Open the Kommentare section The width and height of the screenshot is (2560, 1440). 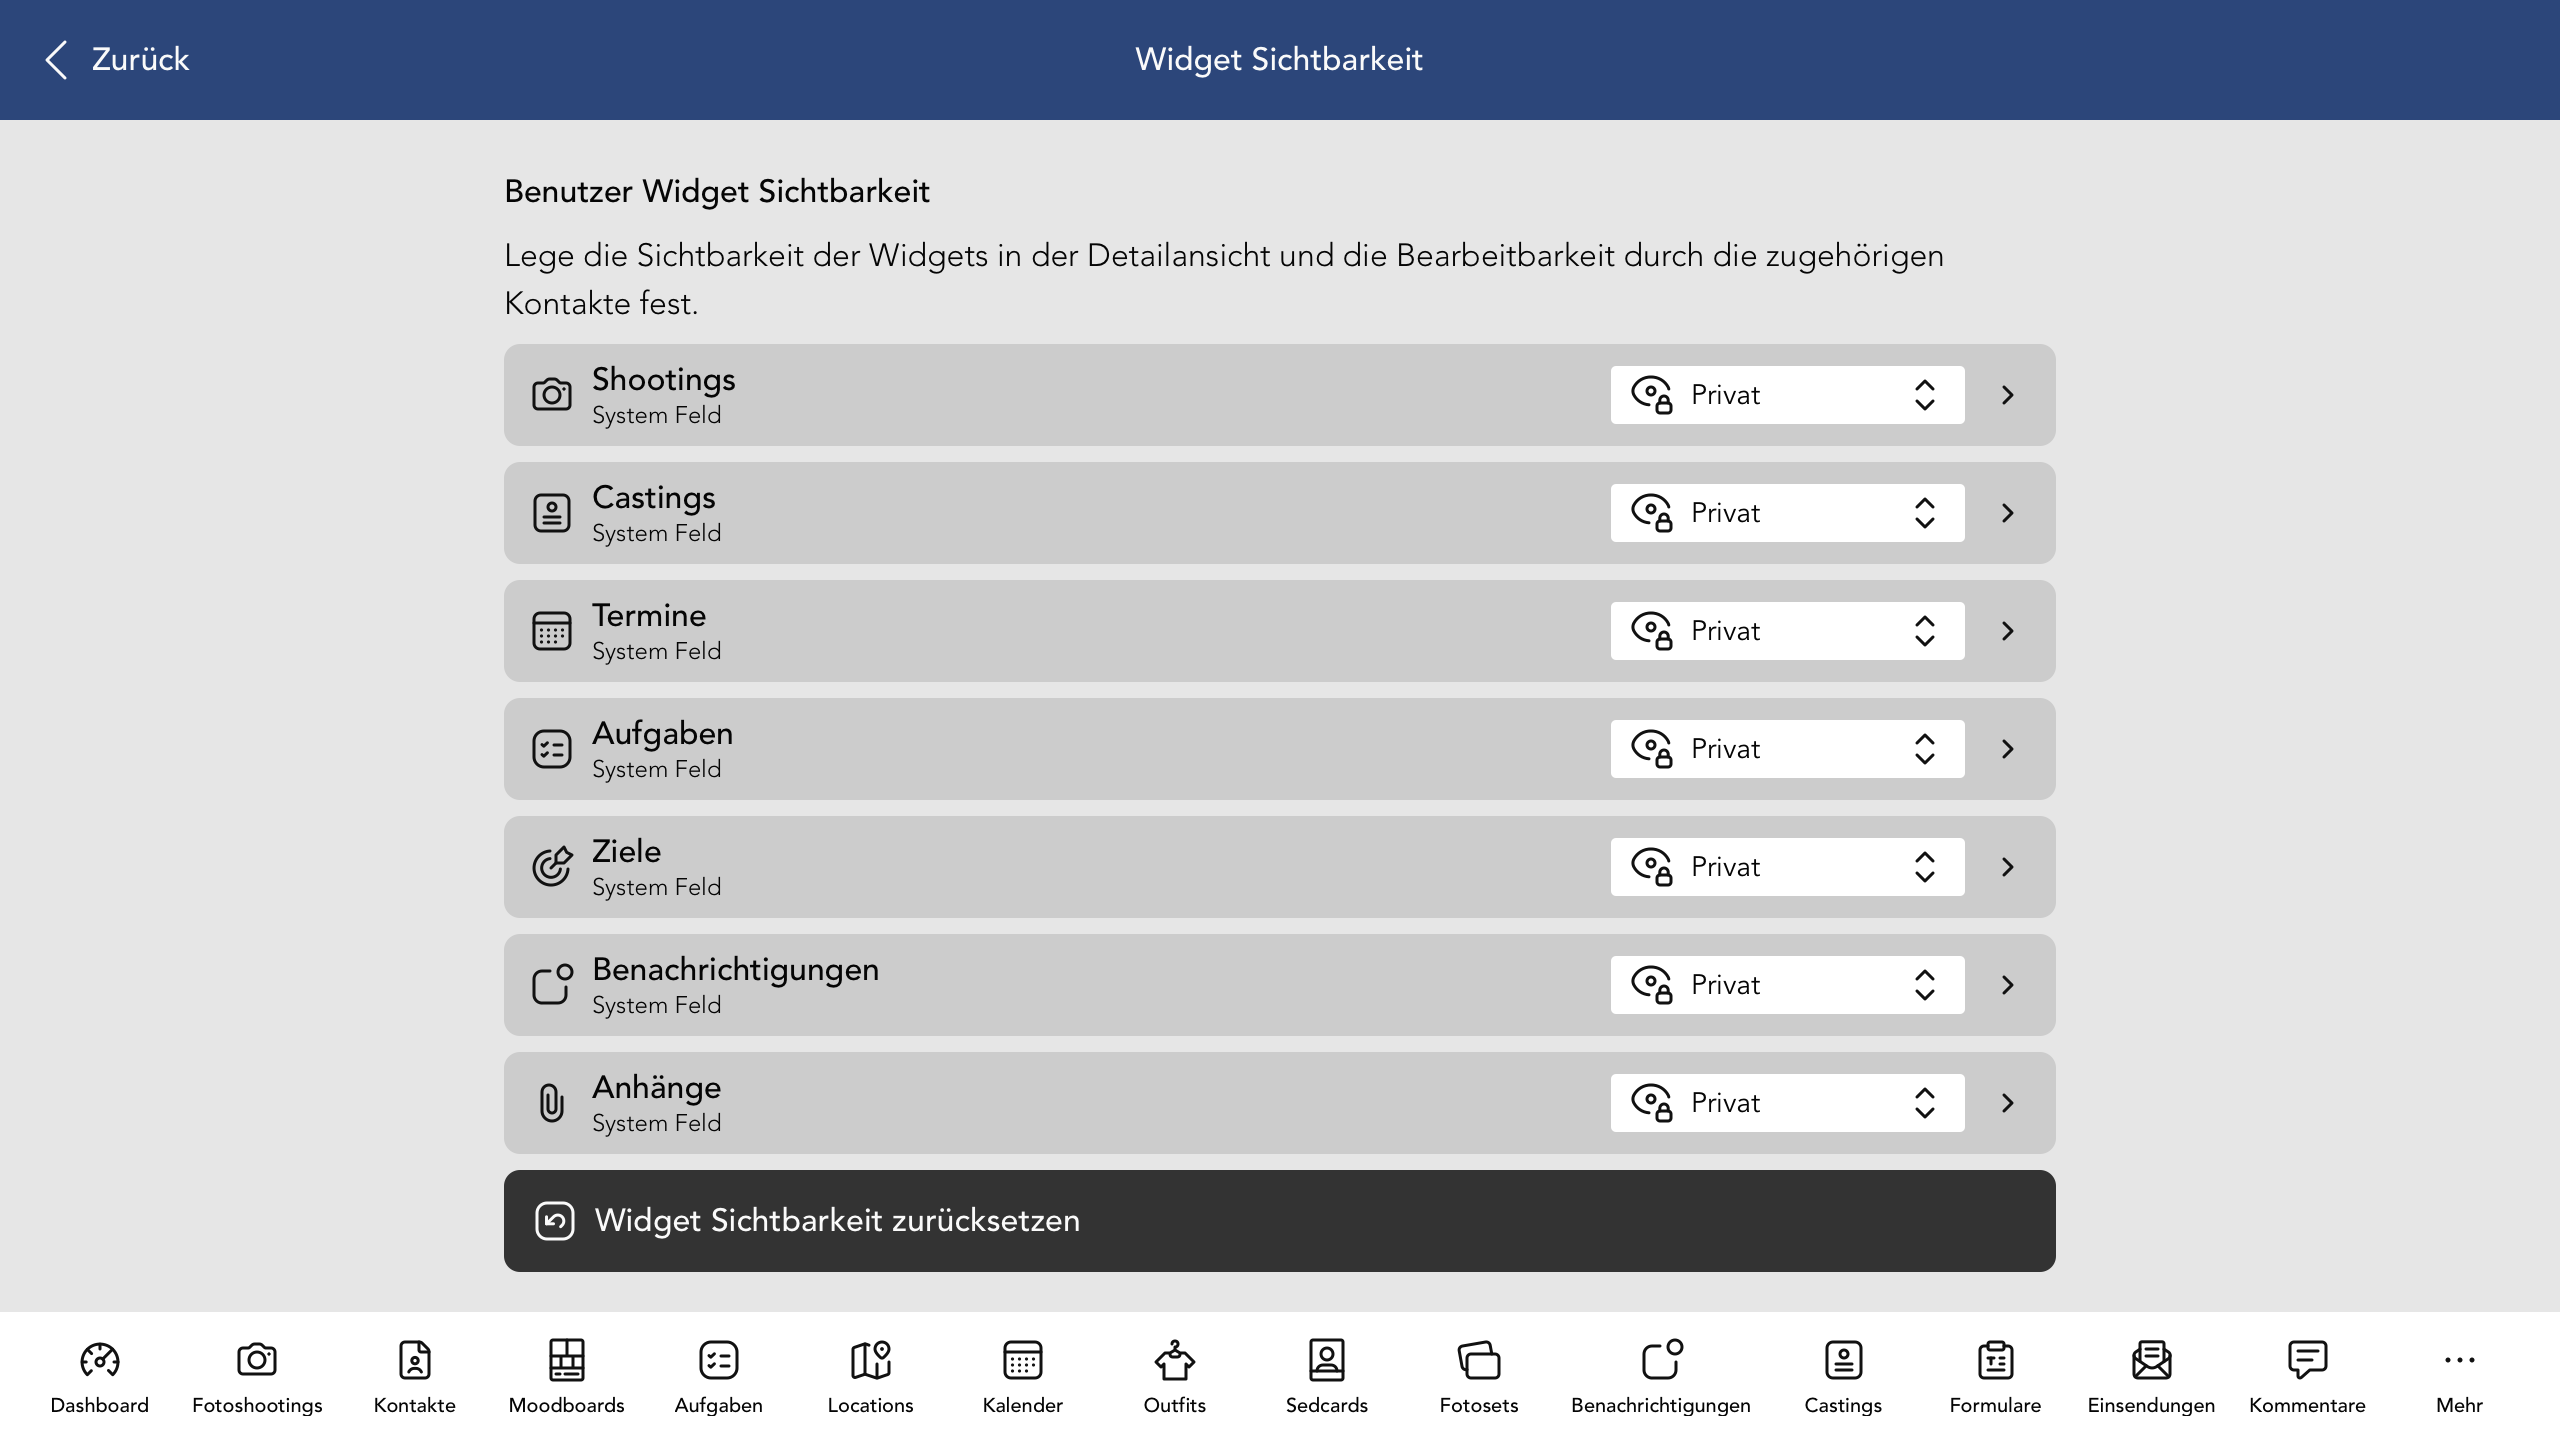[2306, 1375]
